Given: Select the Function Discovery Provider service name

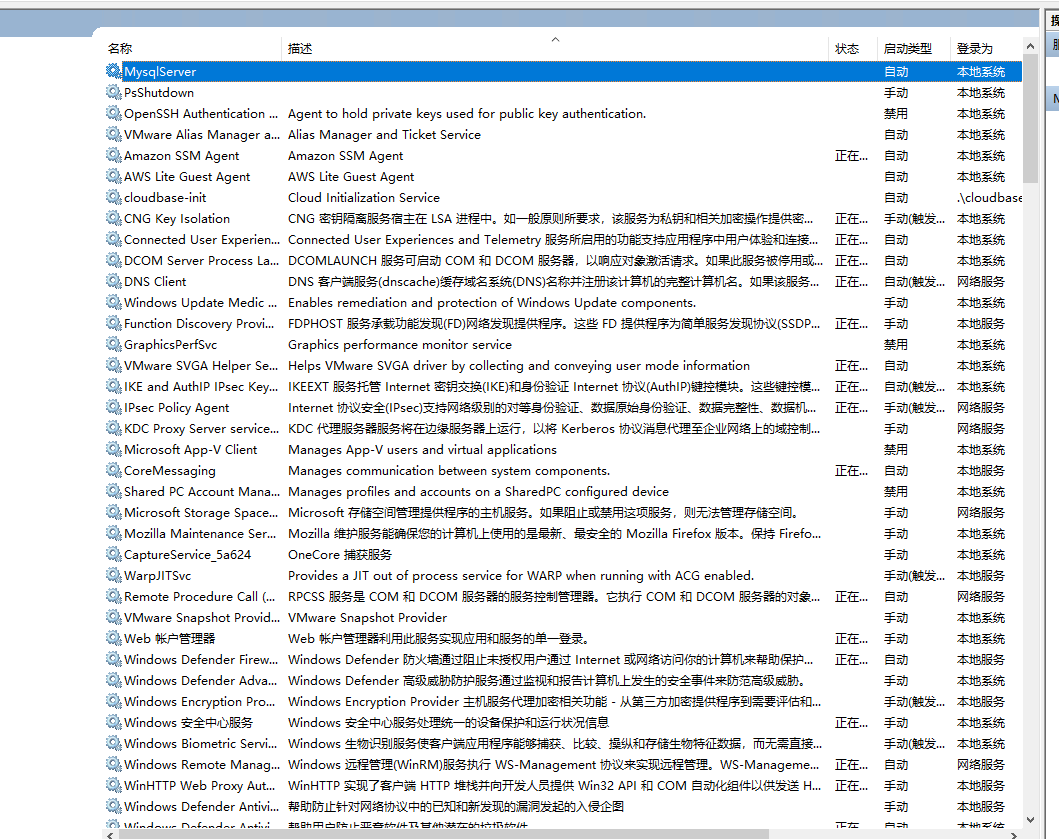Looking at the screenshot, I should click(x=199, y=324).
